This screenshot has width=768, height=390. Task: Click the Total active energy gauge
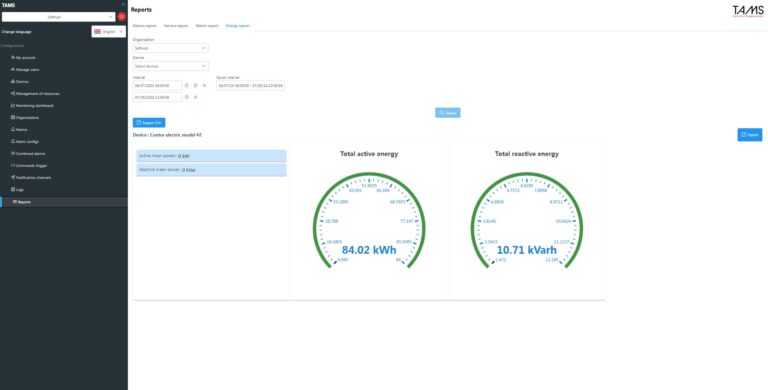pos(369,221)
